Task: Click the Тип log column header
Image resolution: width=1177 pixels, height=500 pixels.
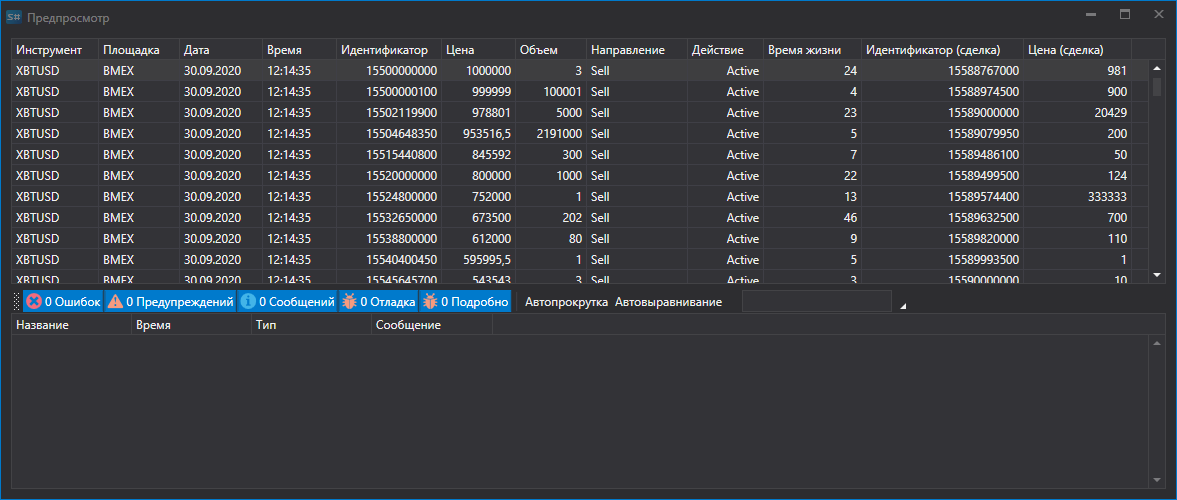Action: pos(312,325)
